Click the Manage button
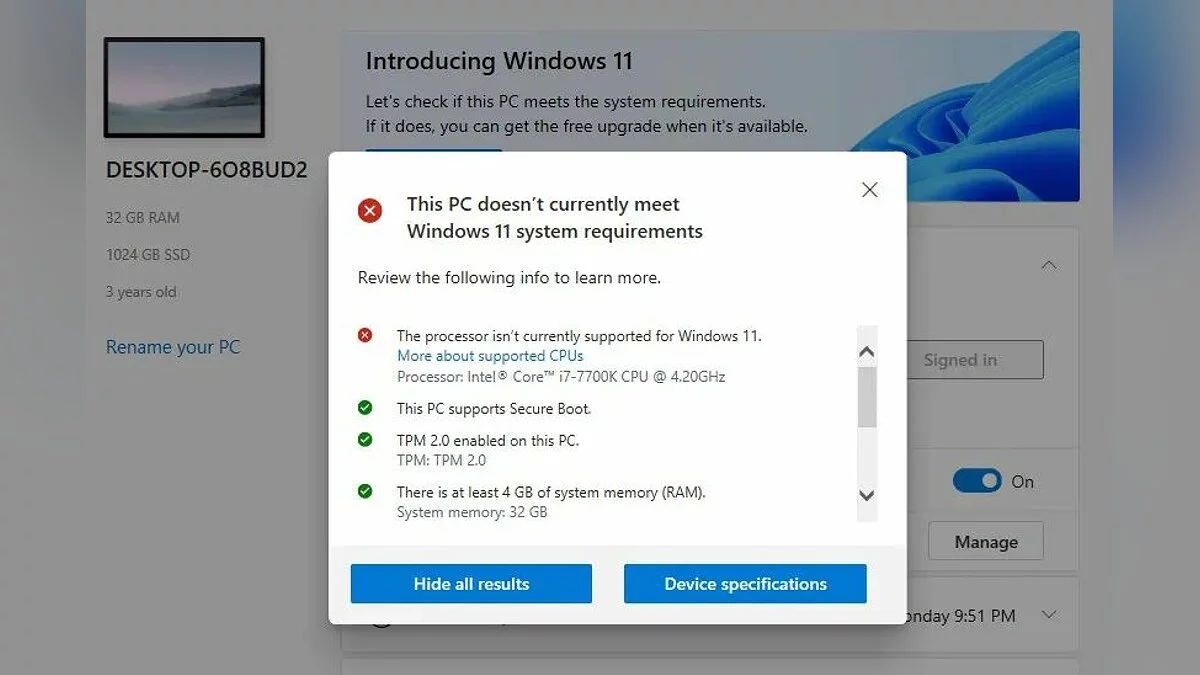 click(986, 542)
